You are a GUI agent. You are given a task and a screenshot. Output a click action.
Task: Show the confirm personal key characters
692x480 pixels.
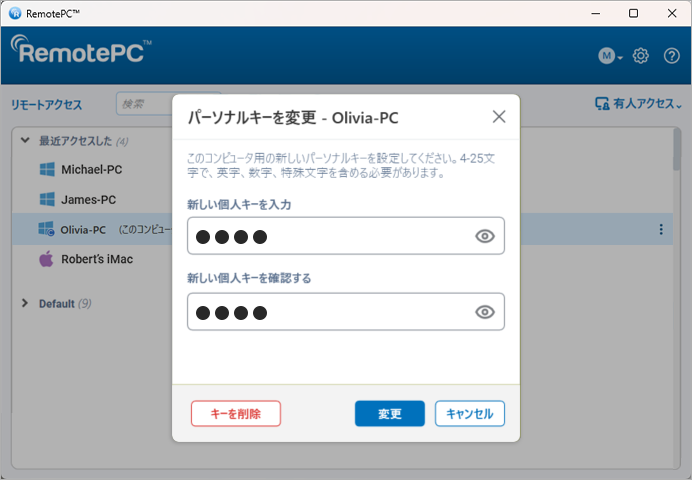[x=485, y=312]
